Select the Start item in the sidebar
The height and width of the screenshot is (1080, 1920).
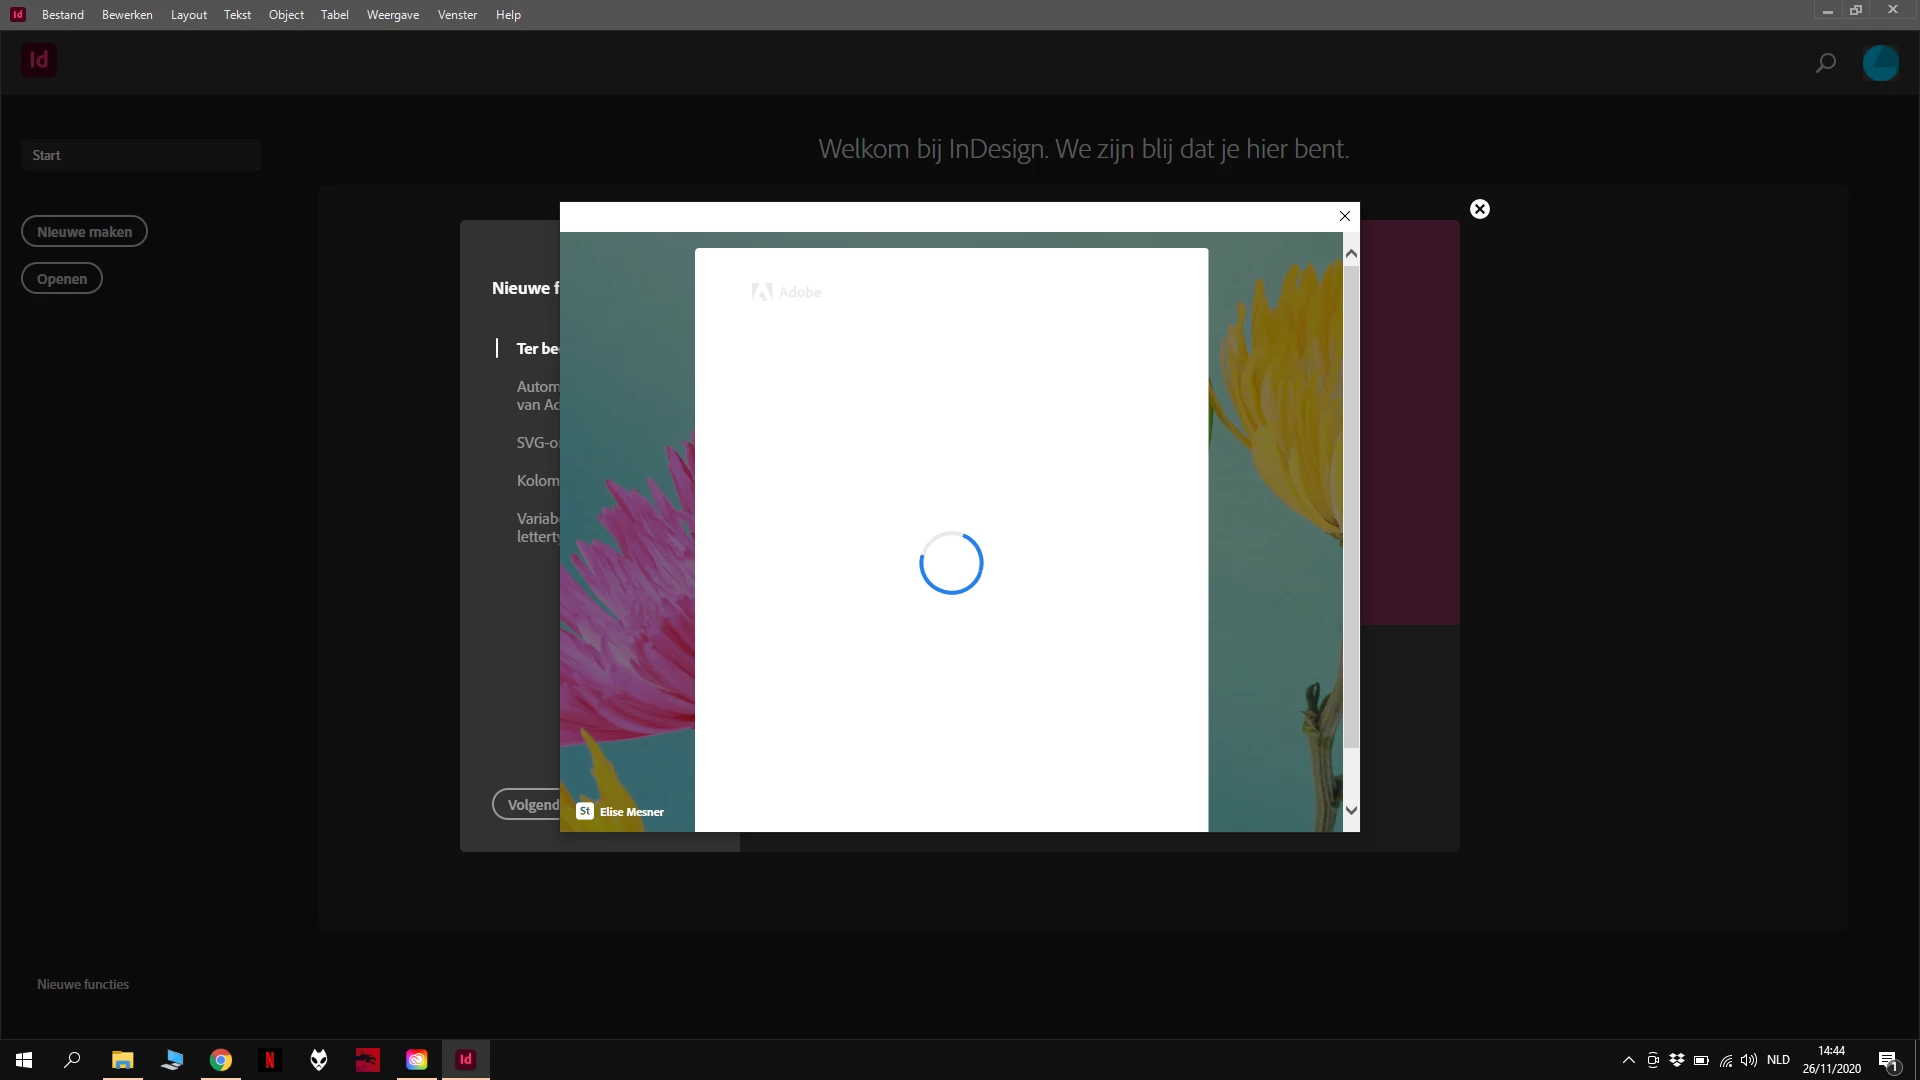point(140,155)
